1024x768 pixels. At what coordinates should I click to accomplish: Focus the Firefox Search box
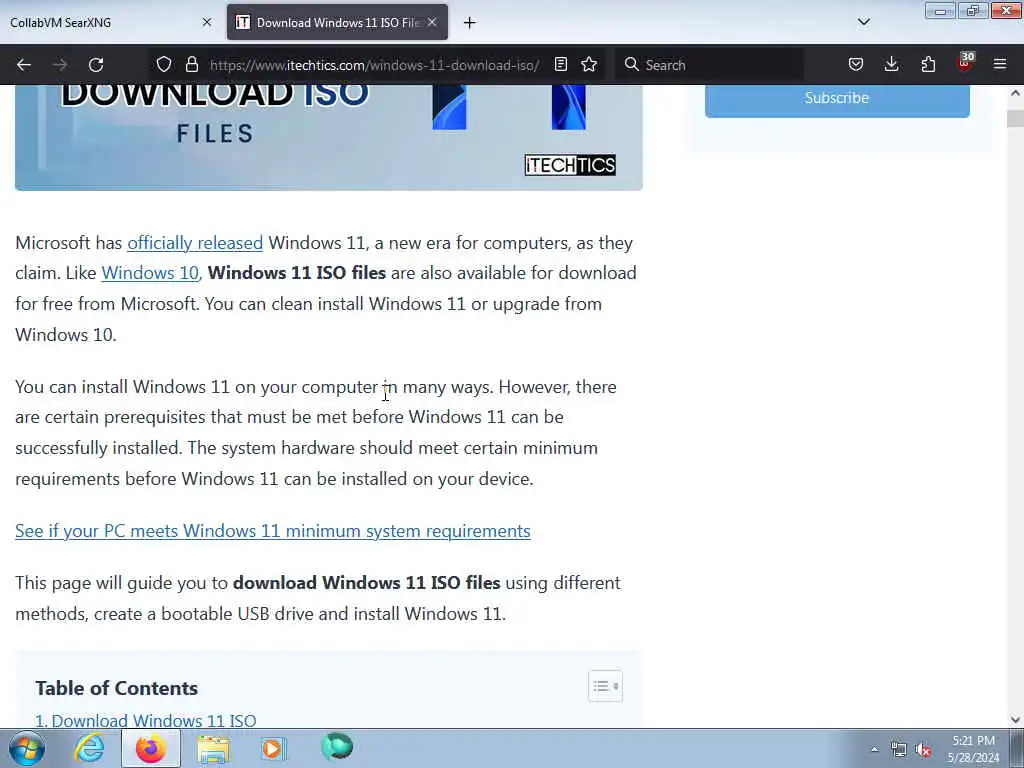[x=709, y=65]
